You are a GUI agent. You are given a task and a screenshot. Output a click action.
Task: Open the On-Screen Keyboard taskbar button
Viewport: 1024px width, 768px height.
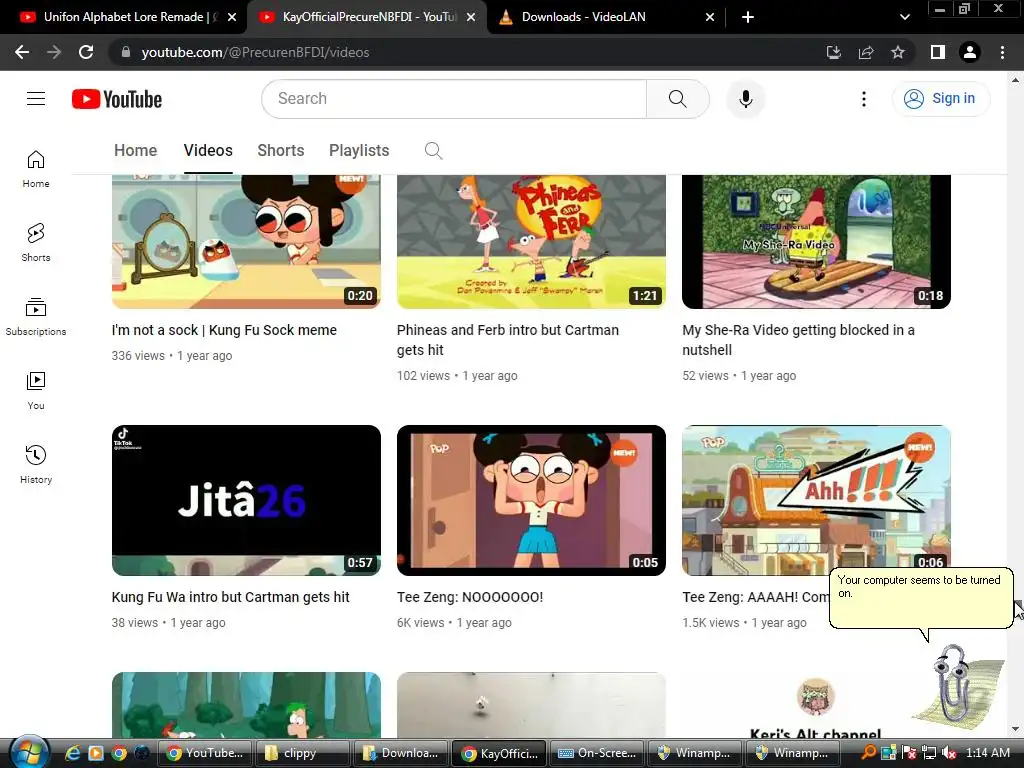[597, 753]
